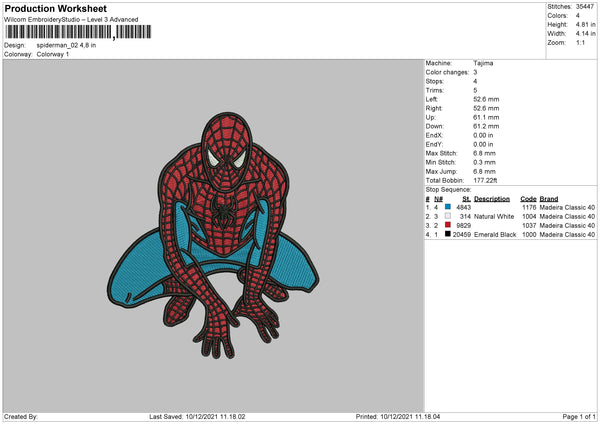Click the 'Max Jump:' label
The height and width of the screenshot is (424, 600).
point(441,171)
